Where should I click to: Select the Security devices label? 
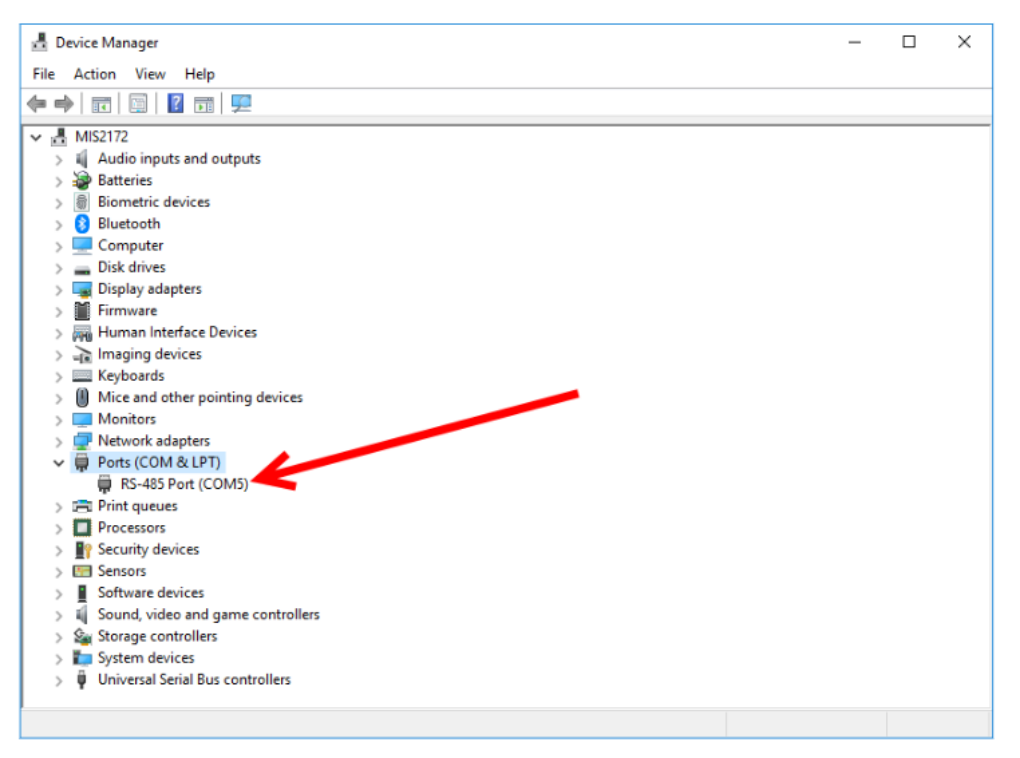pos(148,549)
